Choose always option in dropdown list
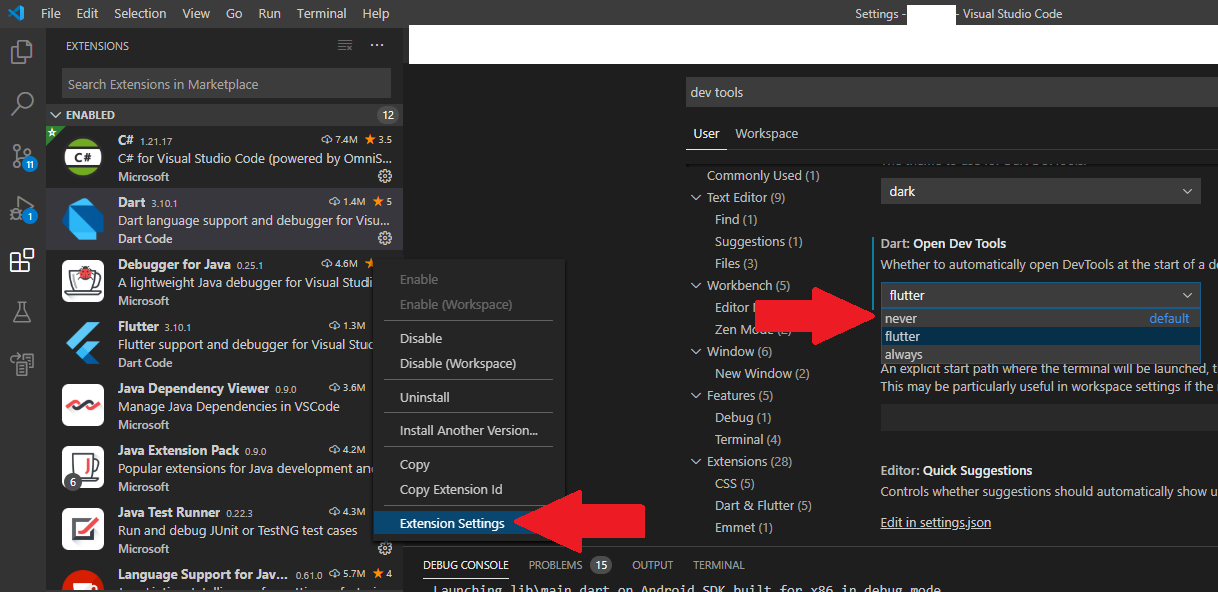The image size is (1218, 592). coord(1040,354)
